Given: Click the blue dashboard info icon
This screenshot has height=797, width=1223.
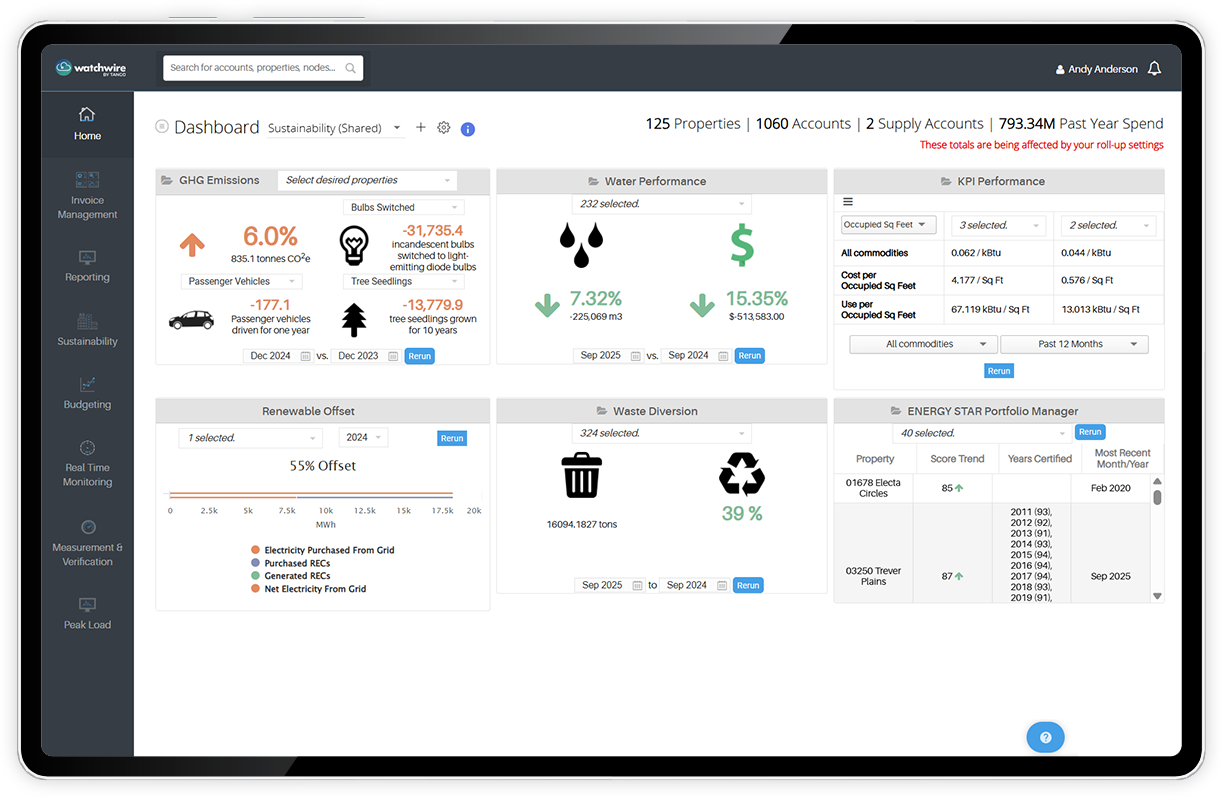Looking at the screenshot, I should coord(467,129).
